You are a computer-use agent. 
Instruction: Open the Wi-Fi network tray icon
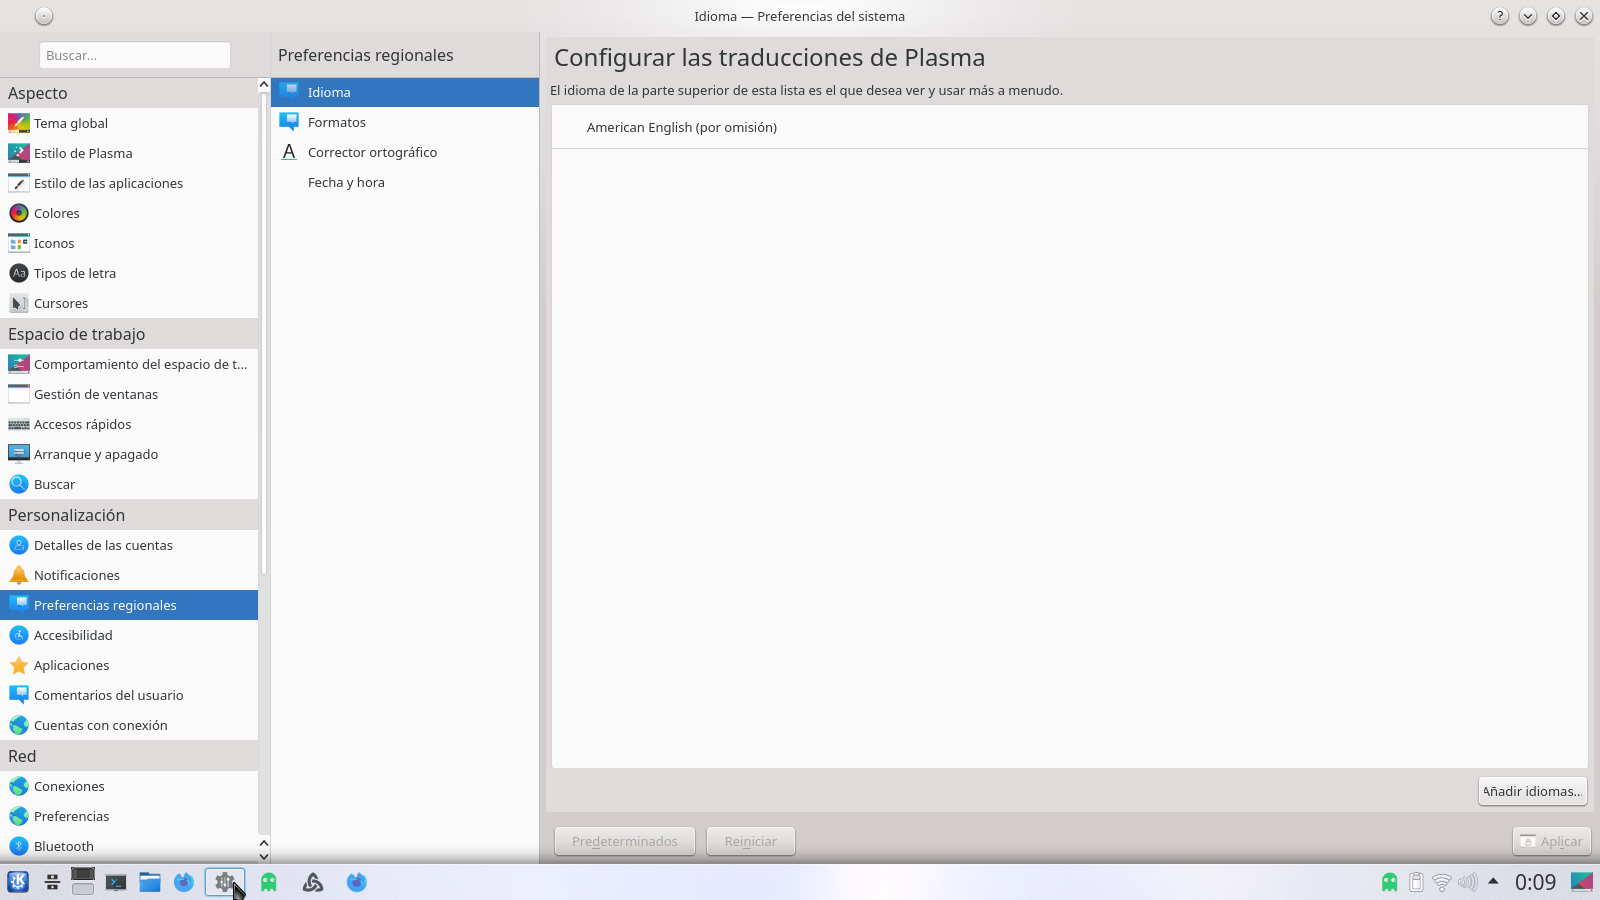tap(1442, 882)
